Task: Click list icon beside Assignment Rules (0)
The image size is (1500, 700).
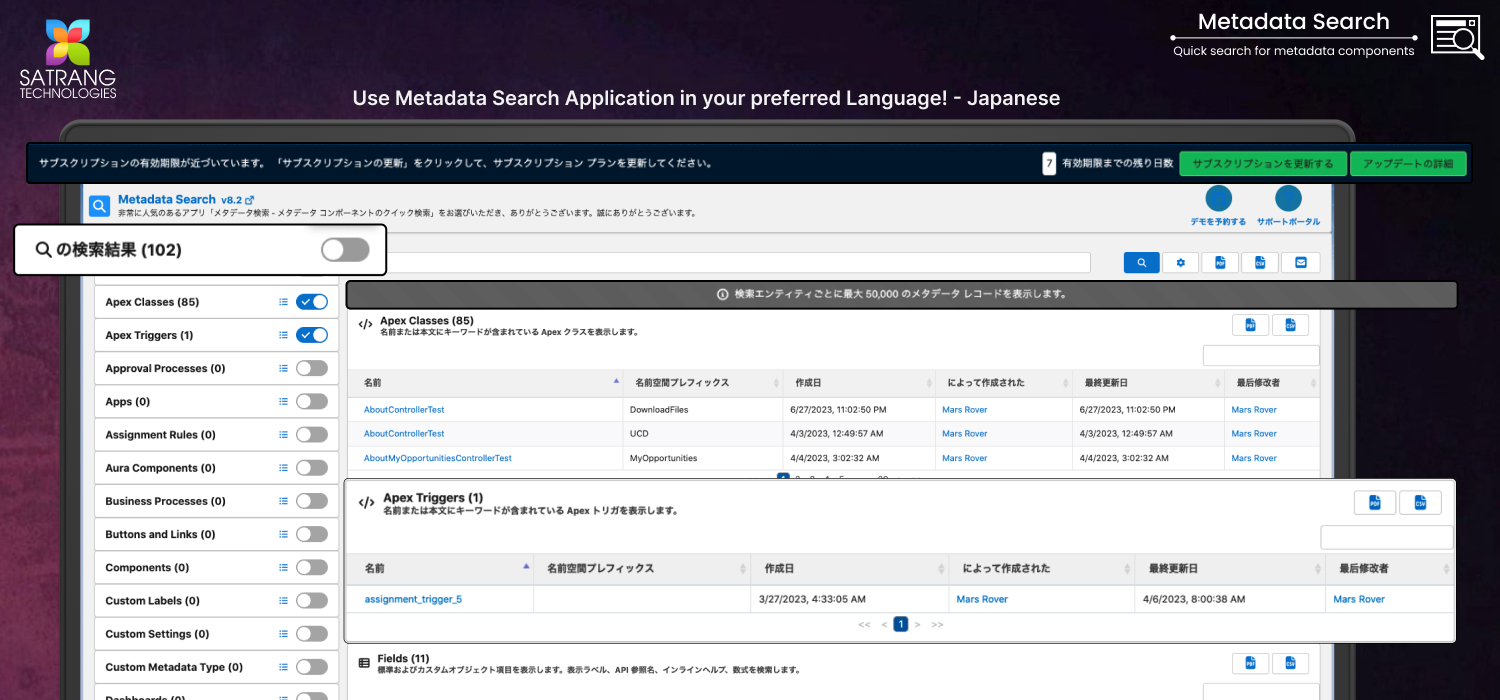Action: tap(284, 435)
